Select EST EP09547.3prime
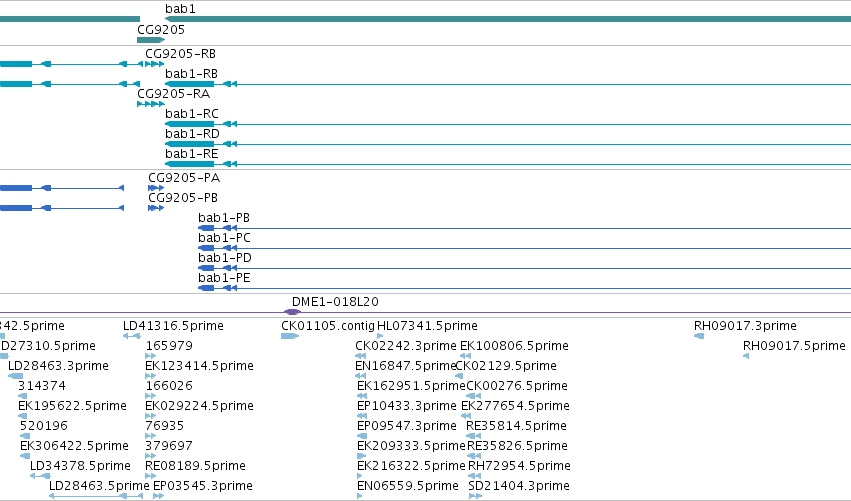The height and width of the screenshot is (501, 851). pos(407,426)
